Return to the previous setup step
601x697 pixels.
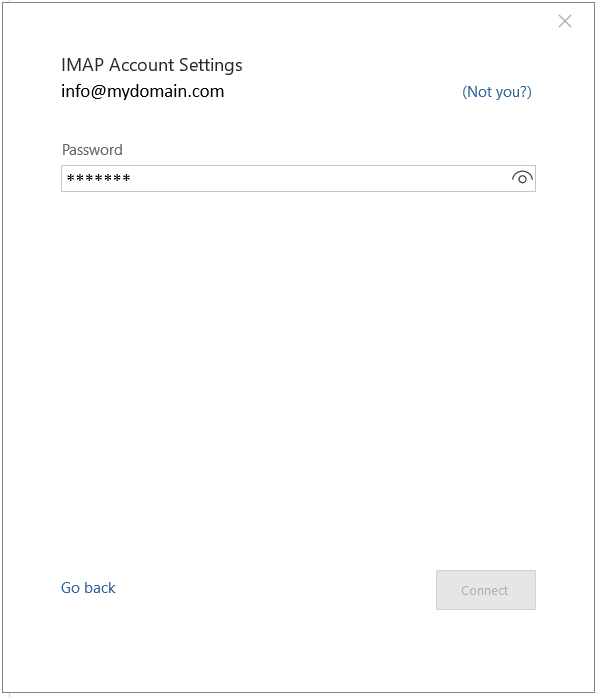(x=88, y=588)
